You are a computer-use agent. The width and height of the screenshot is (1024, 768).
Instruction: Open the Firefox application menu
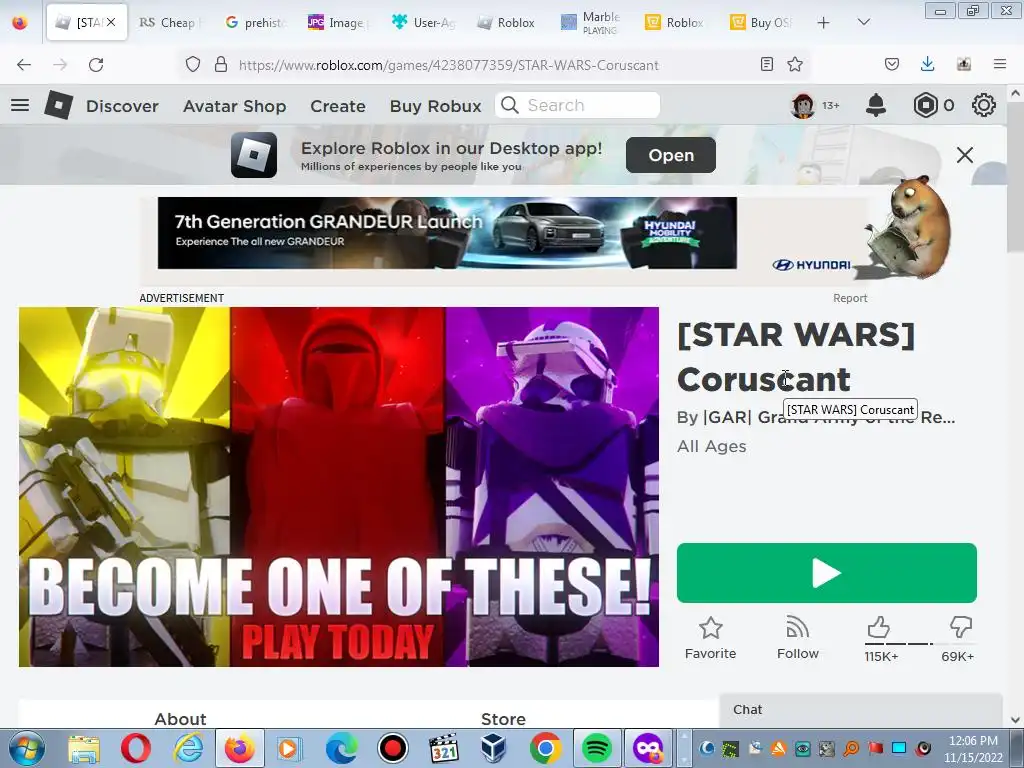(x=1000, y=64)
